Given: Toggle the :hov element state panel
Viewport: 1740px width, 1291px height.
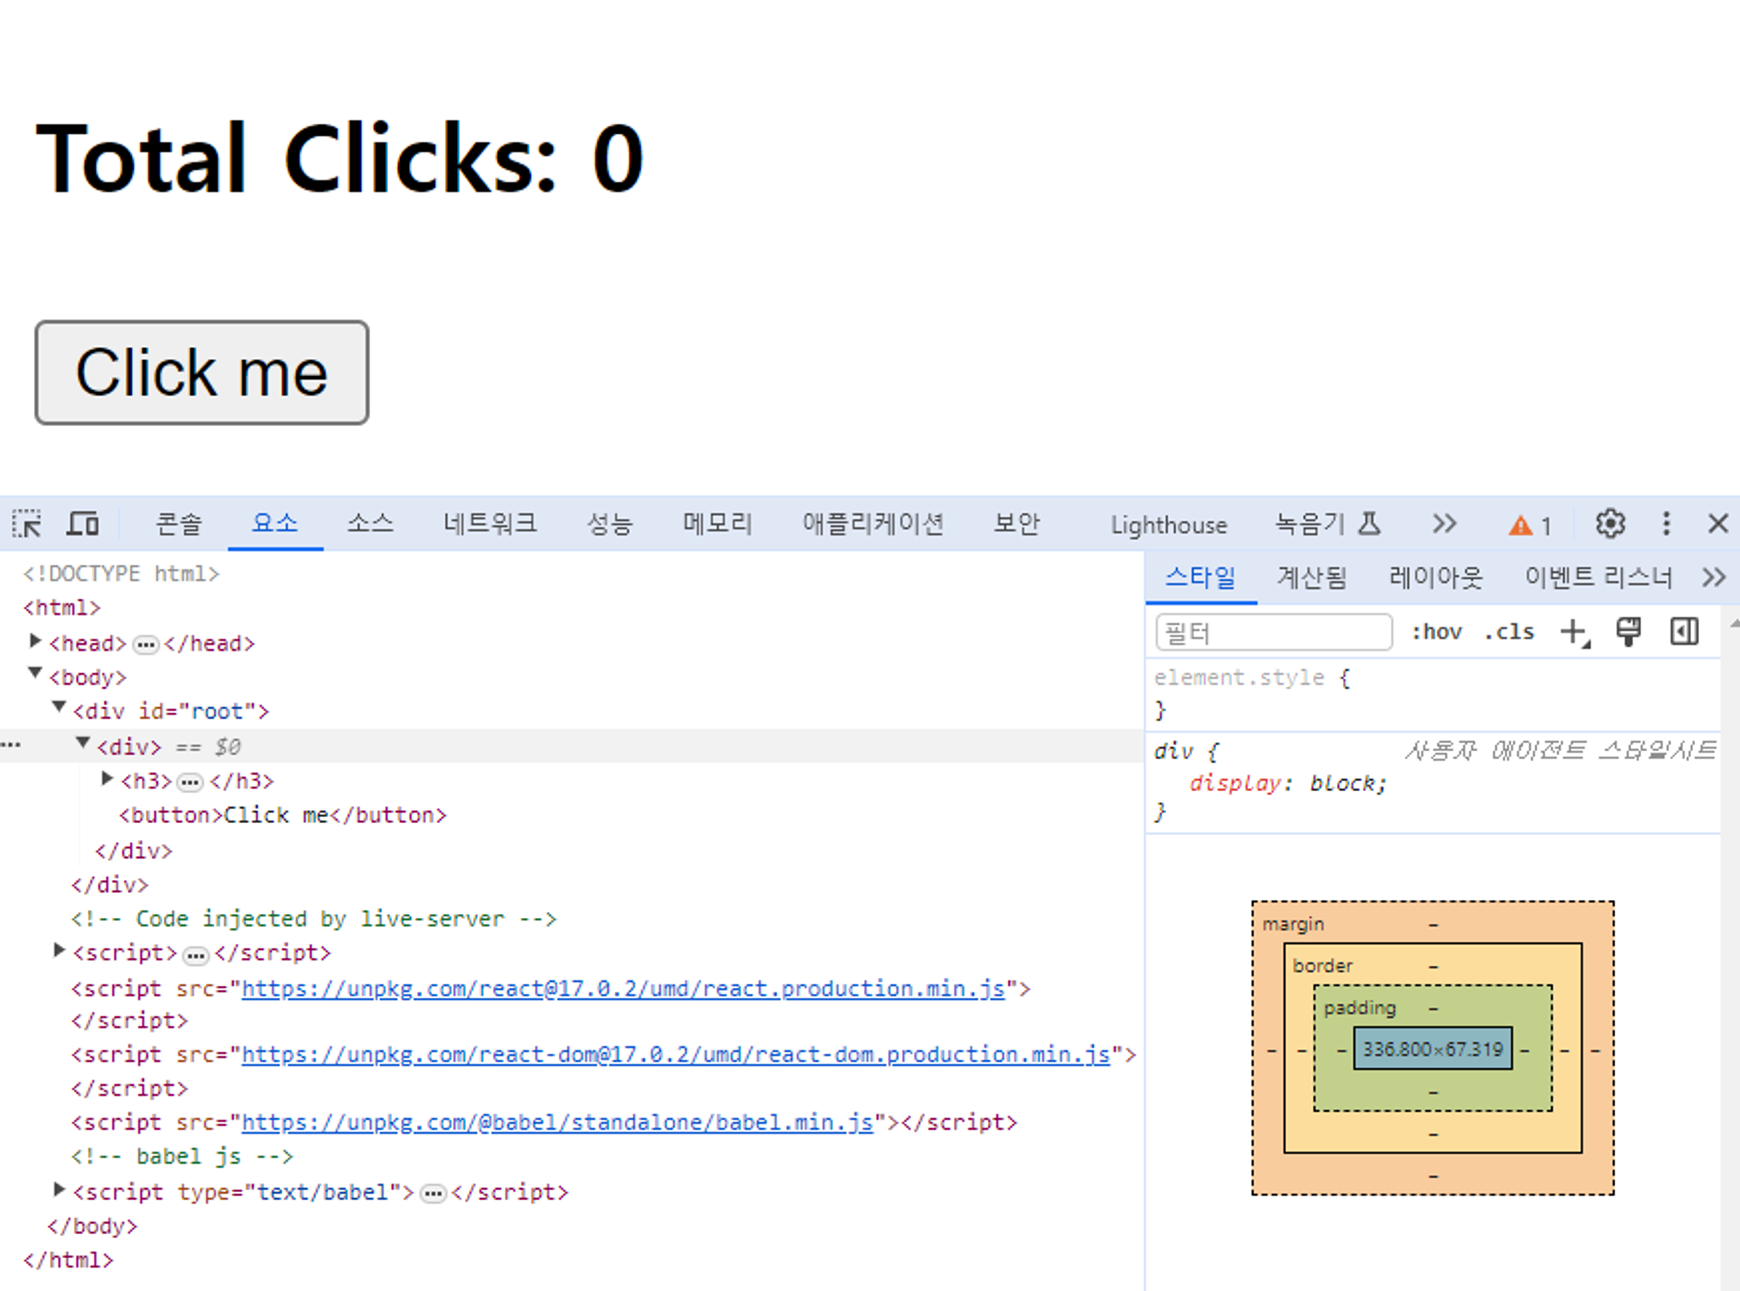Looking at the screenshot, I should point(1437,632).
